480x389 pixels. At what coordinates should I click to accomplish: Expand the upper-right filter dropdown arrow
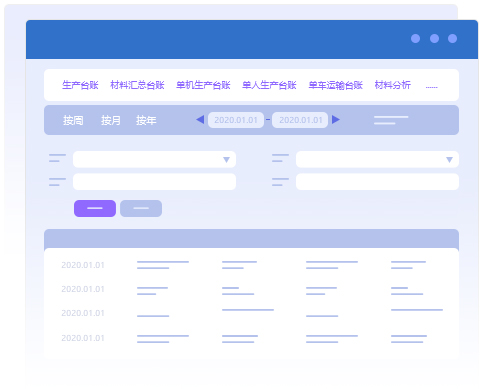click(449, 160)
